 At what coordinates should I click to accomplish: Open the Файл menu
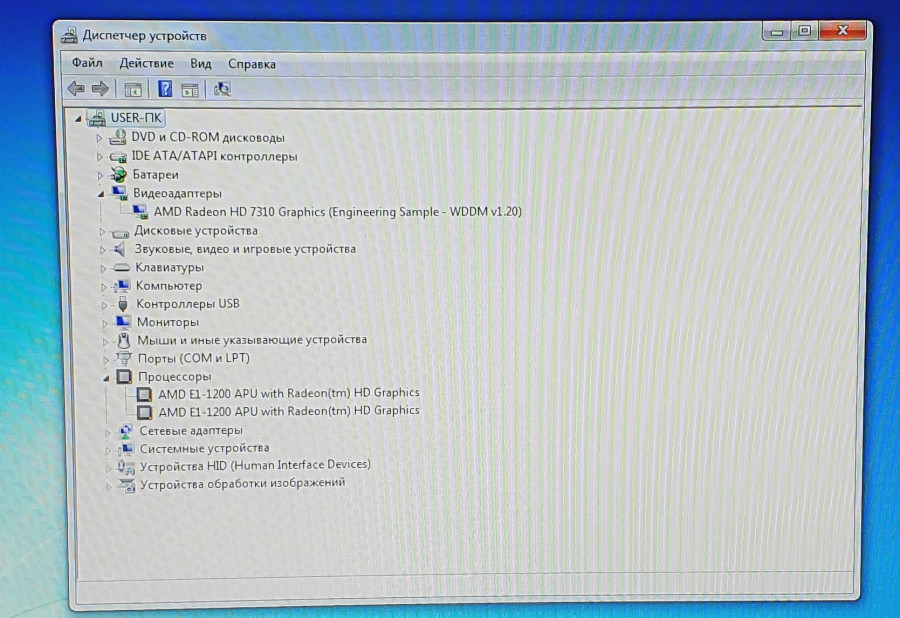click(87, 63)
